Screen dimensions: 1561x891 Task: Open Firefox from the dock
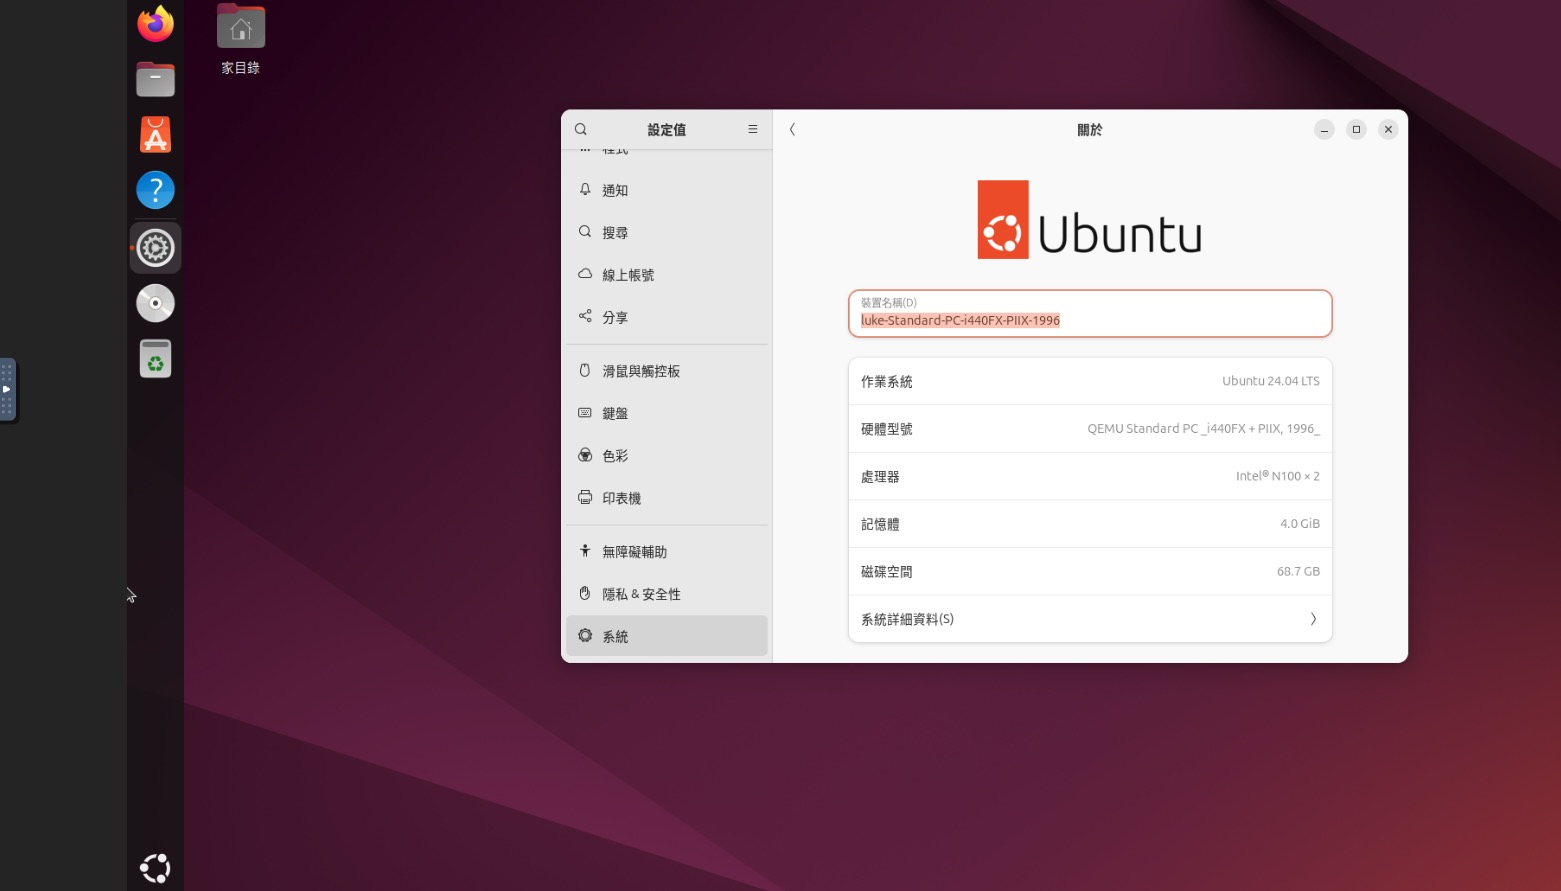tap(155, 24)
